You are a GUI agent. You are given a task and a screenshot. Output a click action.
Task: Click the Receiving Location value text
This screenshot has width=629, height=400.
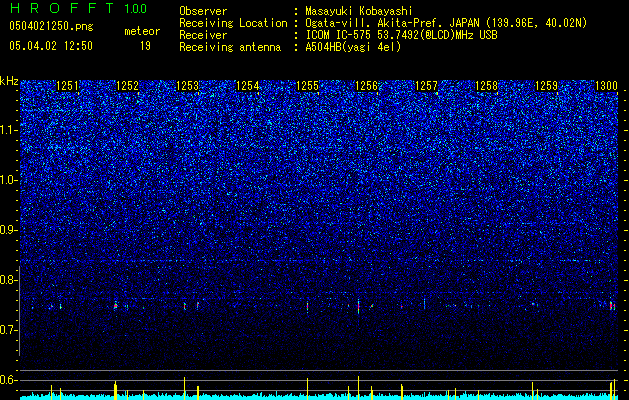(x=446, y=23)
